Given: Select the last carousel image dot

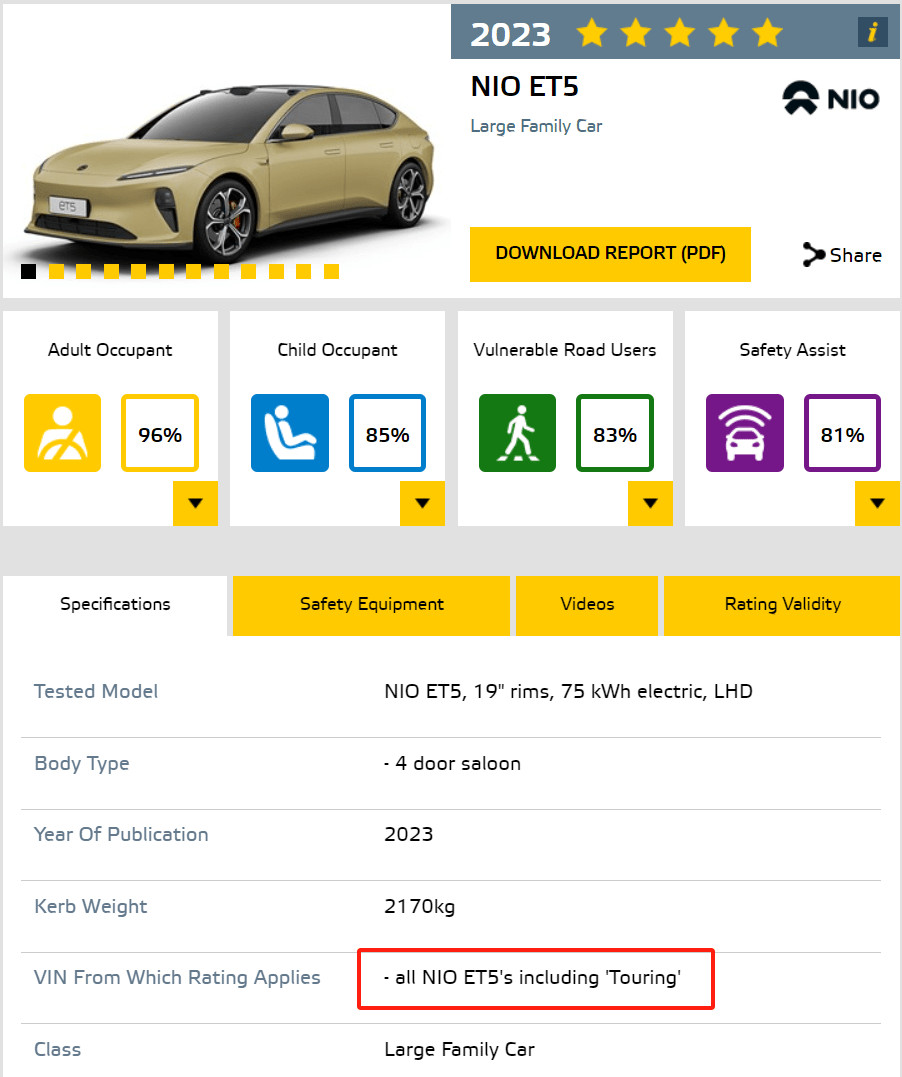Looking at the screenshot, I should [331, 272].
